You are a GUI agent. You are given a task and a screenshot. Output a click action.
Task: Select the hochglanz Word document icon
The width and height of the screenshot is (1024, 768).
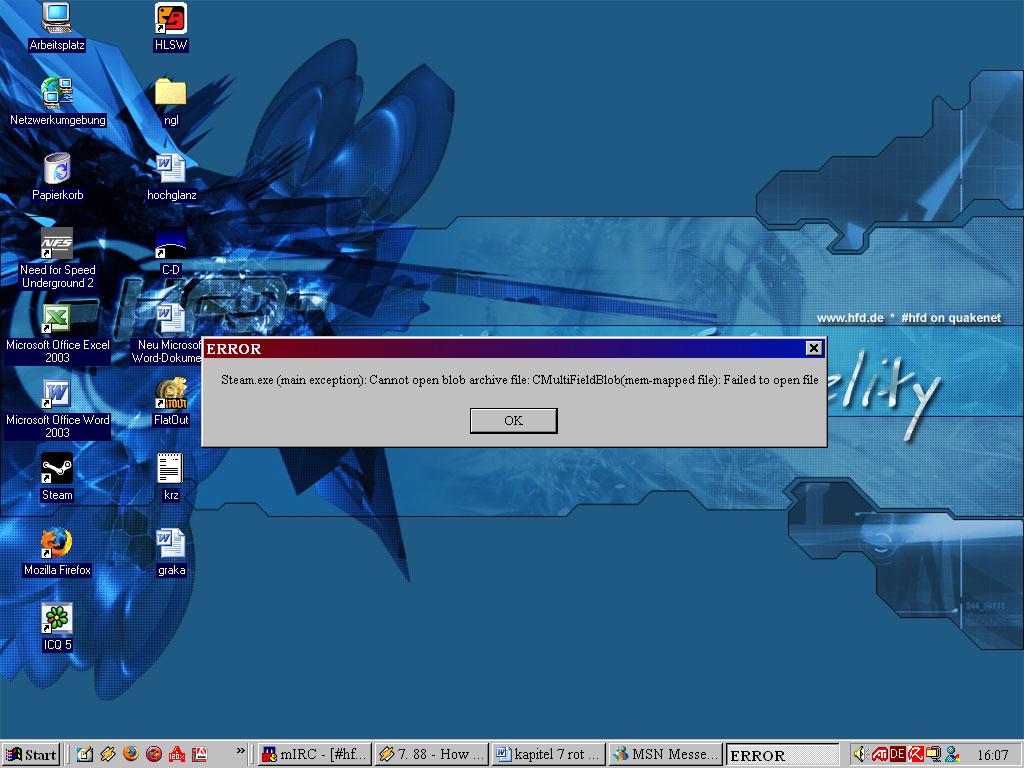pyautogui.click(x=171, y=177)
